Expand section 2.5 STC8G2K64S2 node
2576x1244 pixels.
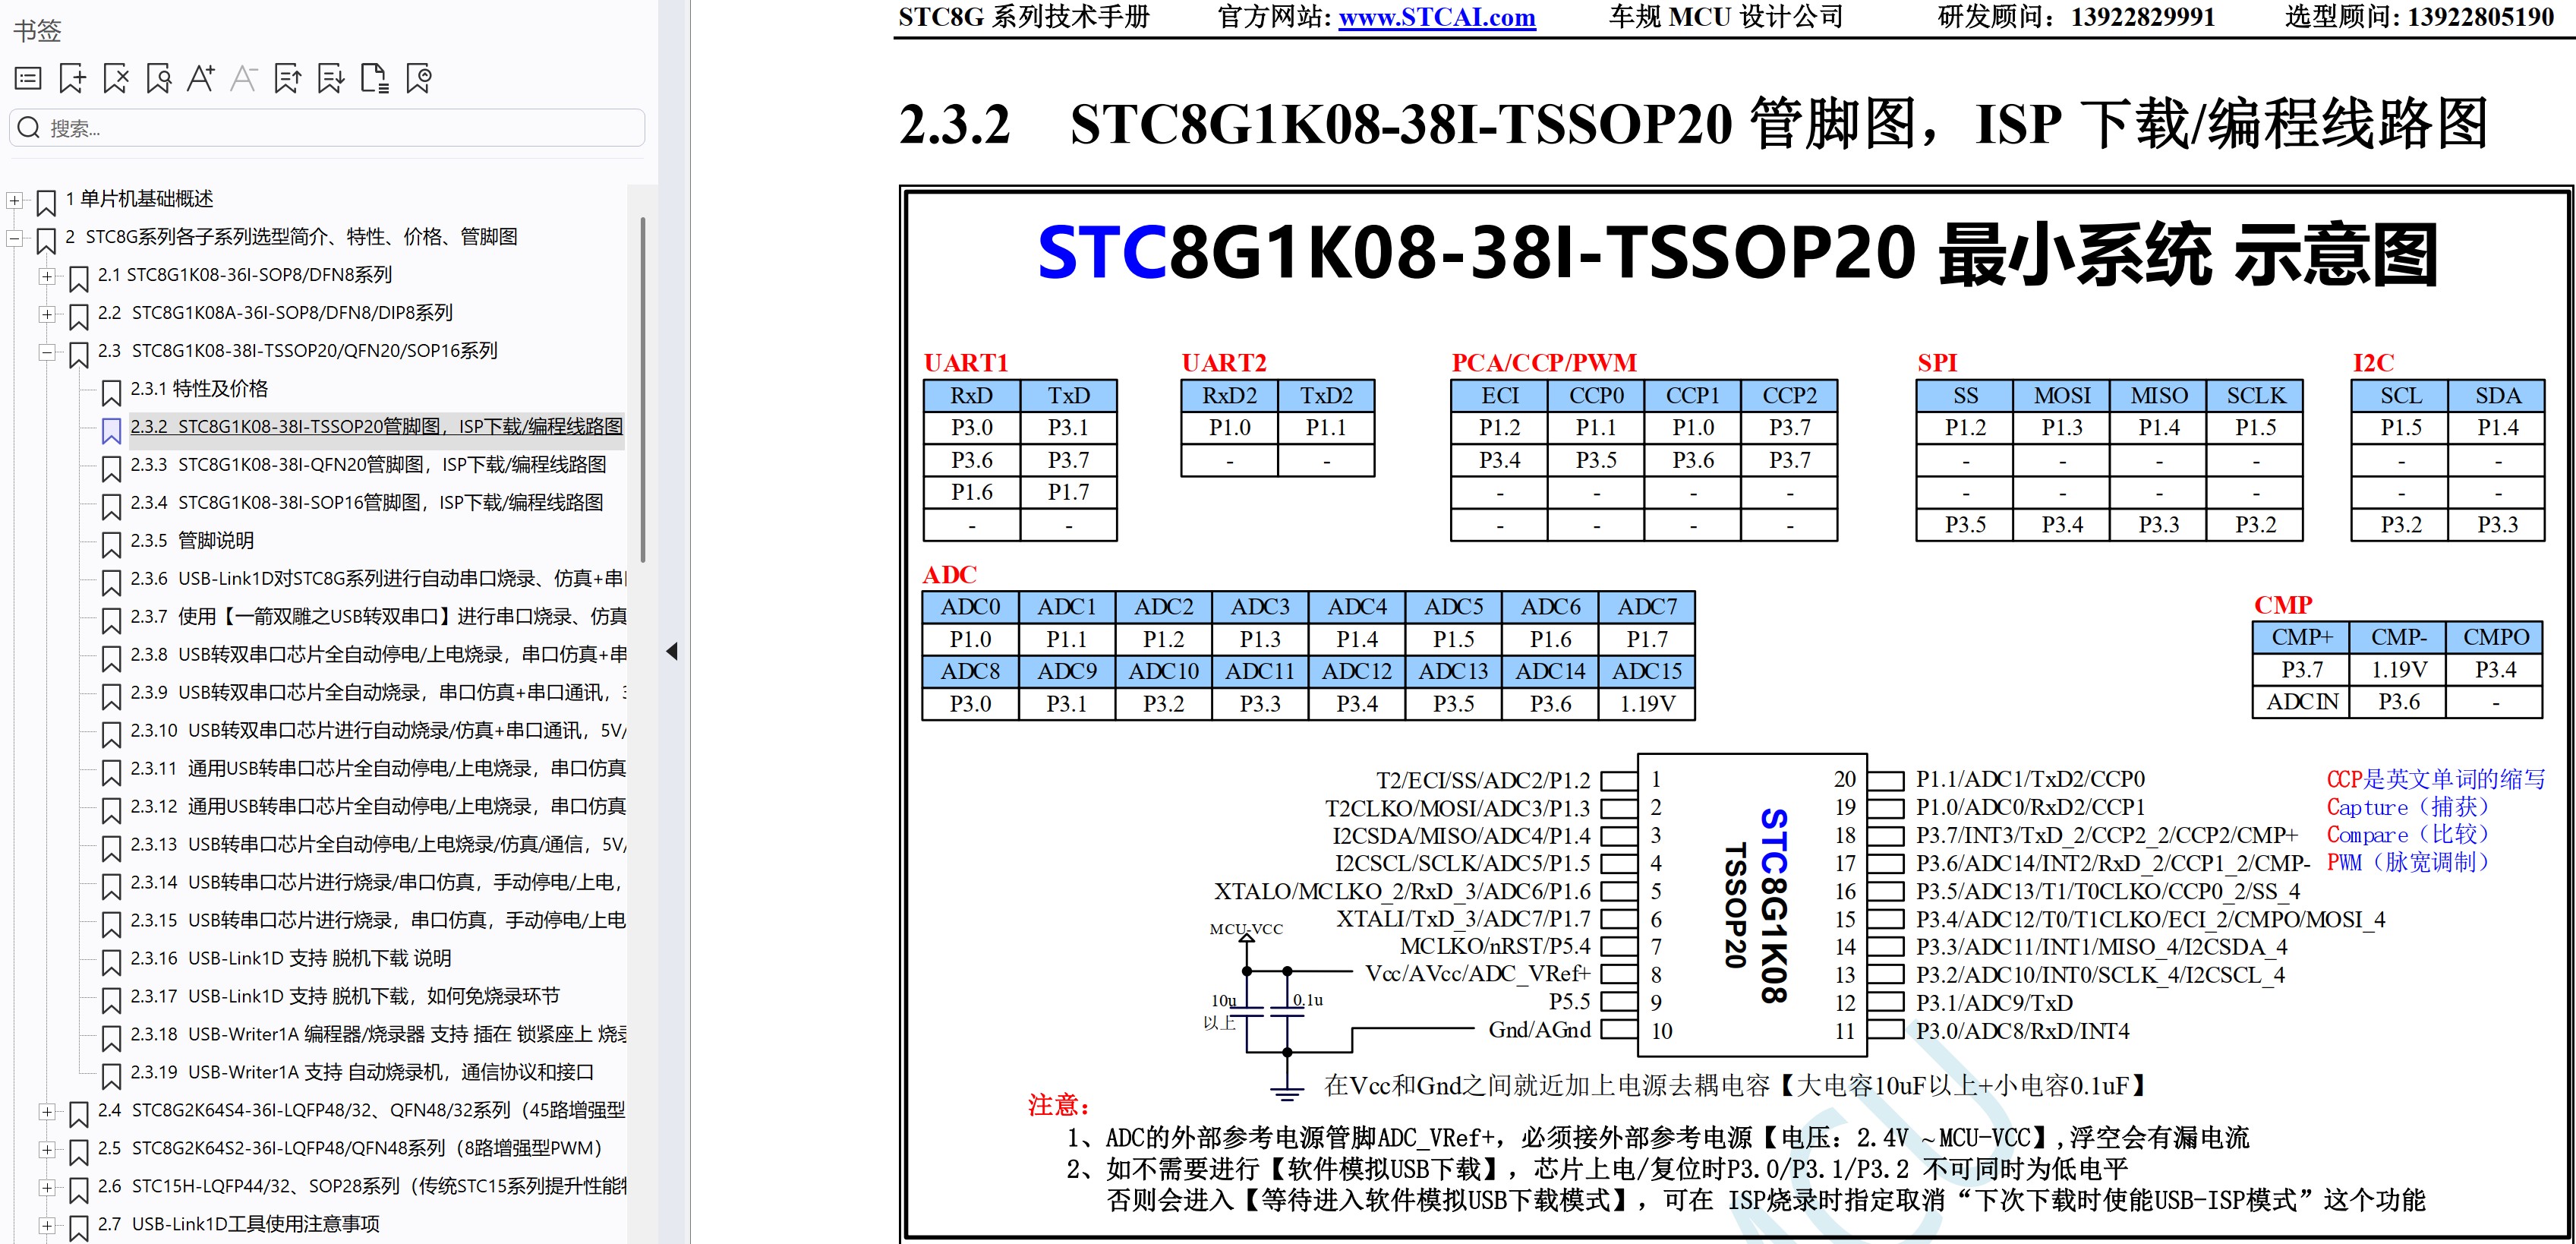(47, 1149)
